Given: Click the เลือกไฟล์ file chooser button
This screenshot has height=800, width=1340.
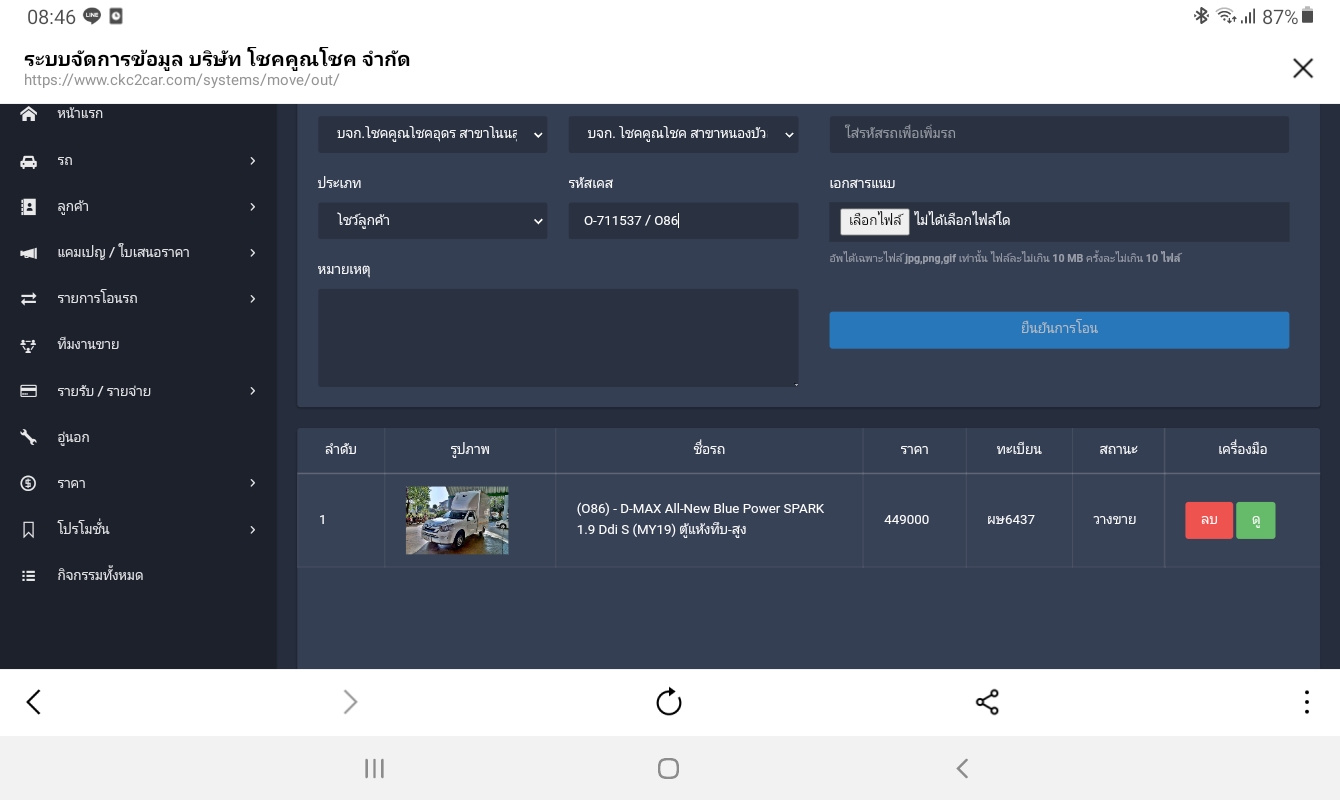Looking at the screenshot, I should pos(874,221).
